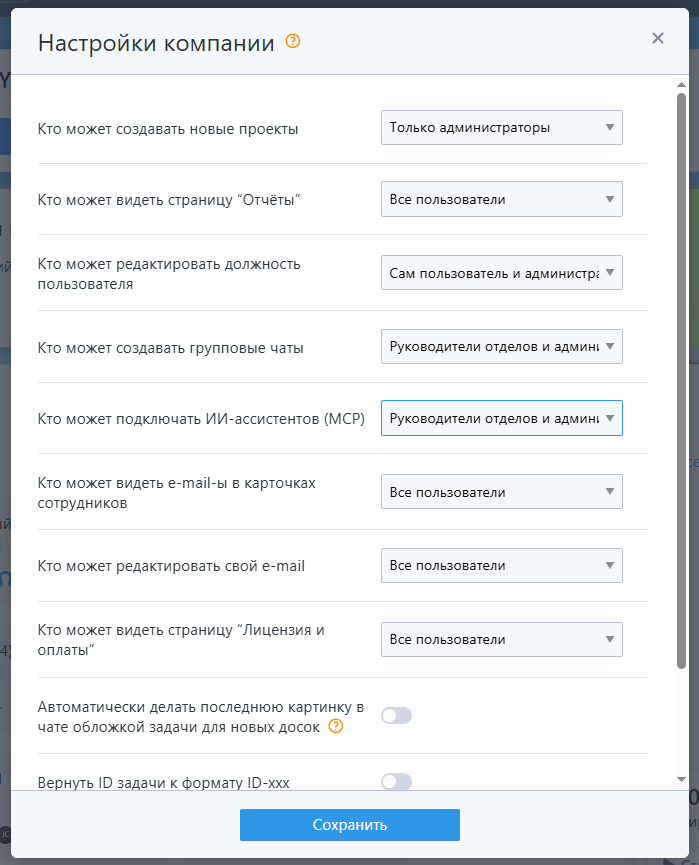This screenshot has height=865, width=699.
Task: Close the company settings dialog
Action: click(x=658, y=38)
